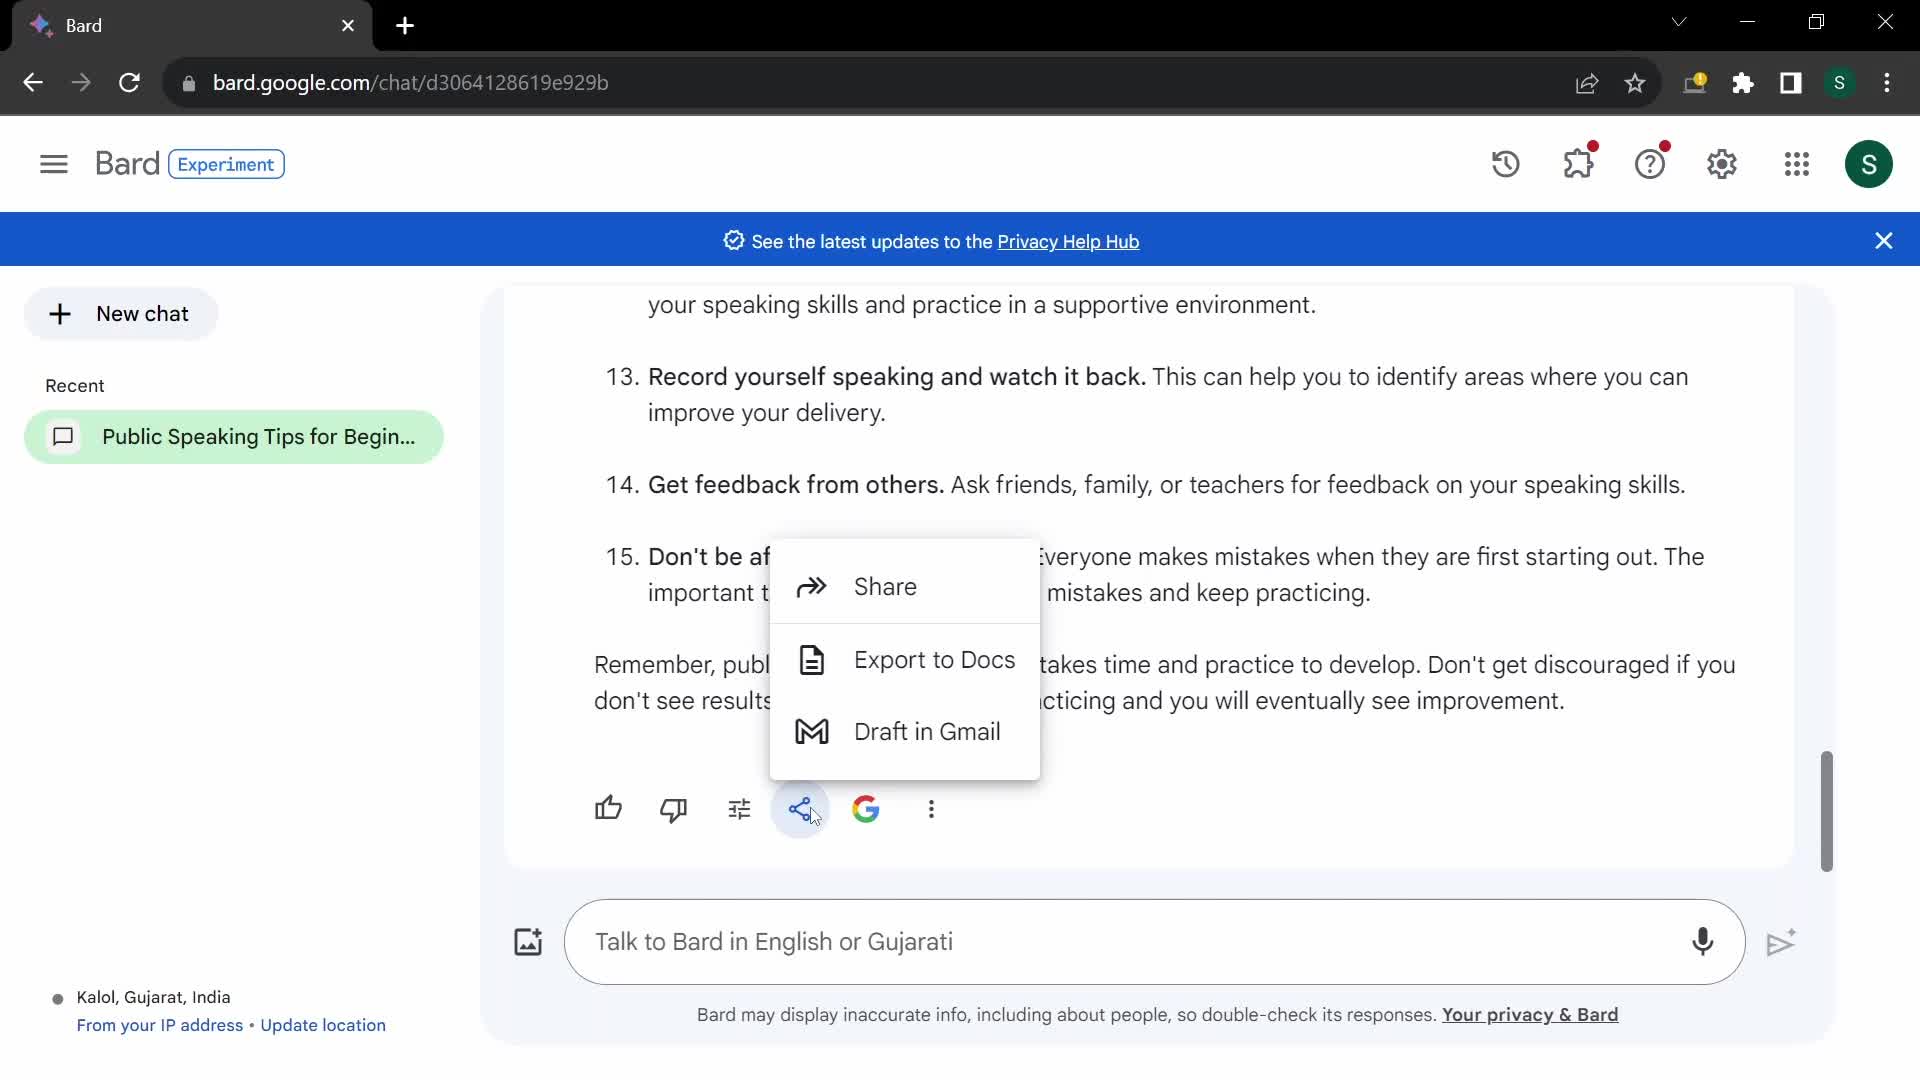Image resolution: width=1920 pixels, height=1080 pixels.
Task: Toggle the browser side panel icon
Action: (1791, 83)
